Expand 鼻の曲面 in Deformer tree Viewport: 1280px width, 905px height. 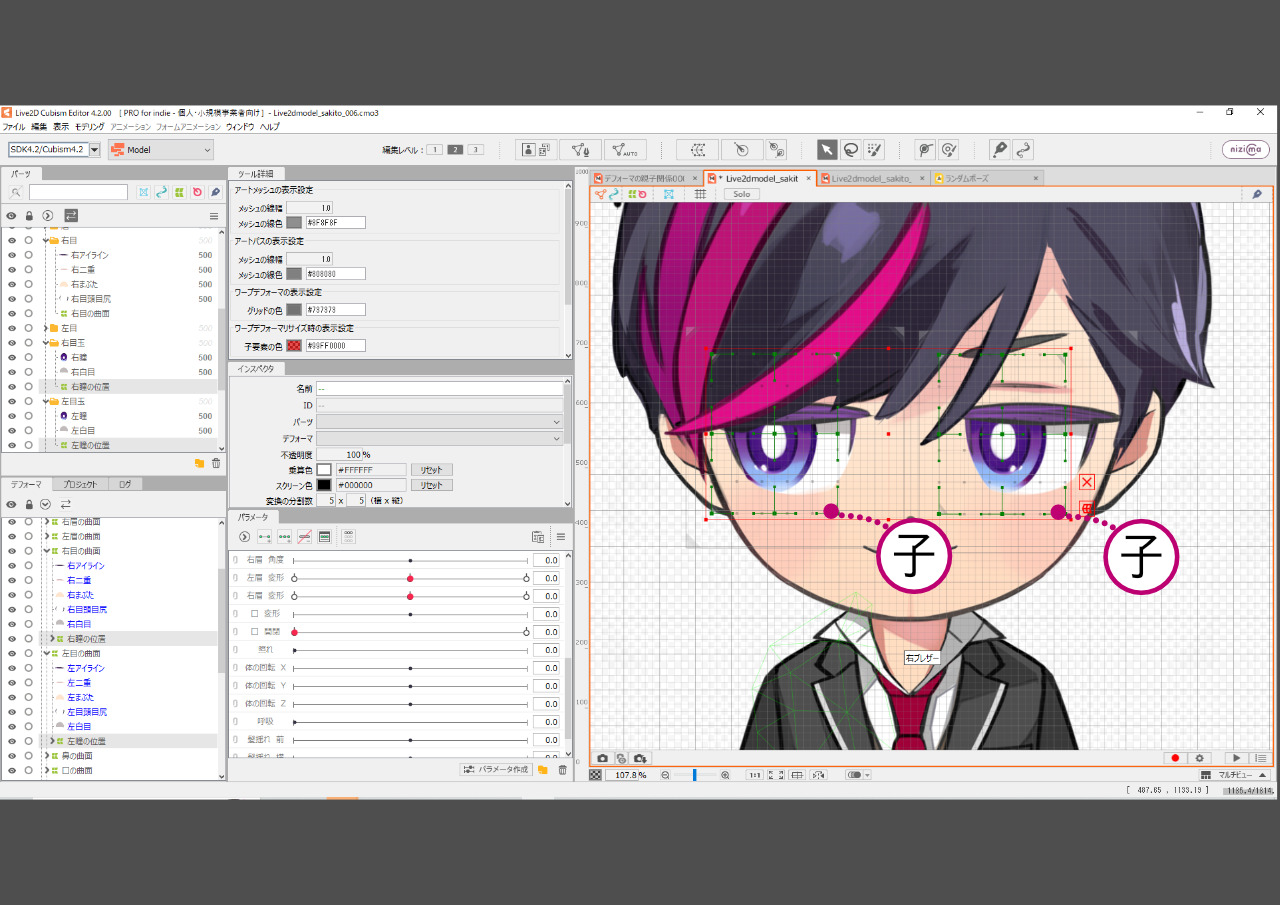[46, 756]
